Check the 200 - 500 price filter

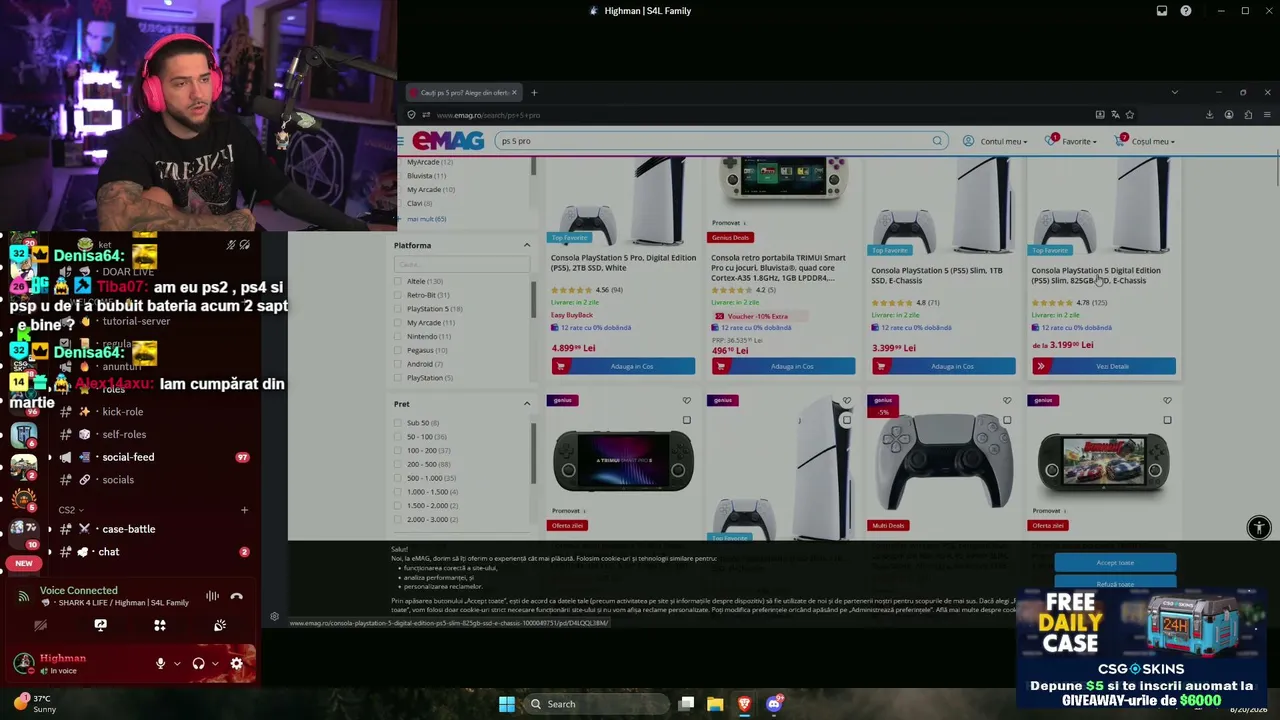(398, 464)
